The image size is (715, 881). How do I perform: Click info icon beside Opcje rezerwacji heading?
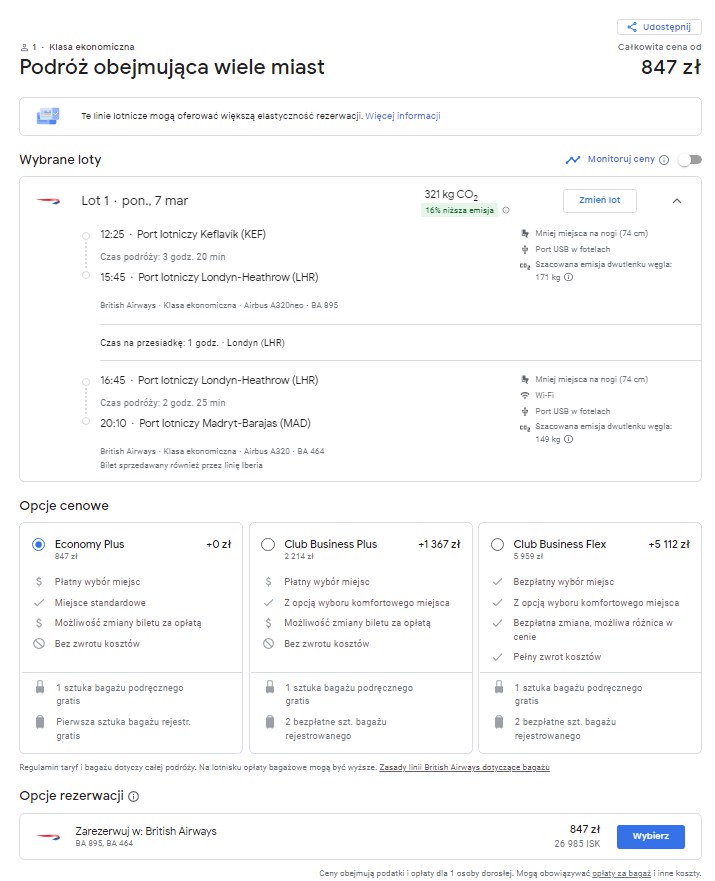(x=134, y=797)
